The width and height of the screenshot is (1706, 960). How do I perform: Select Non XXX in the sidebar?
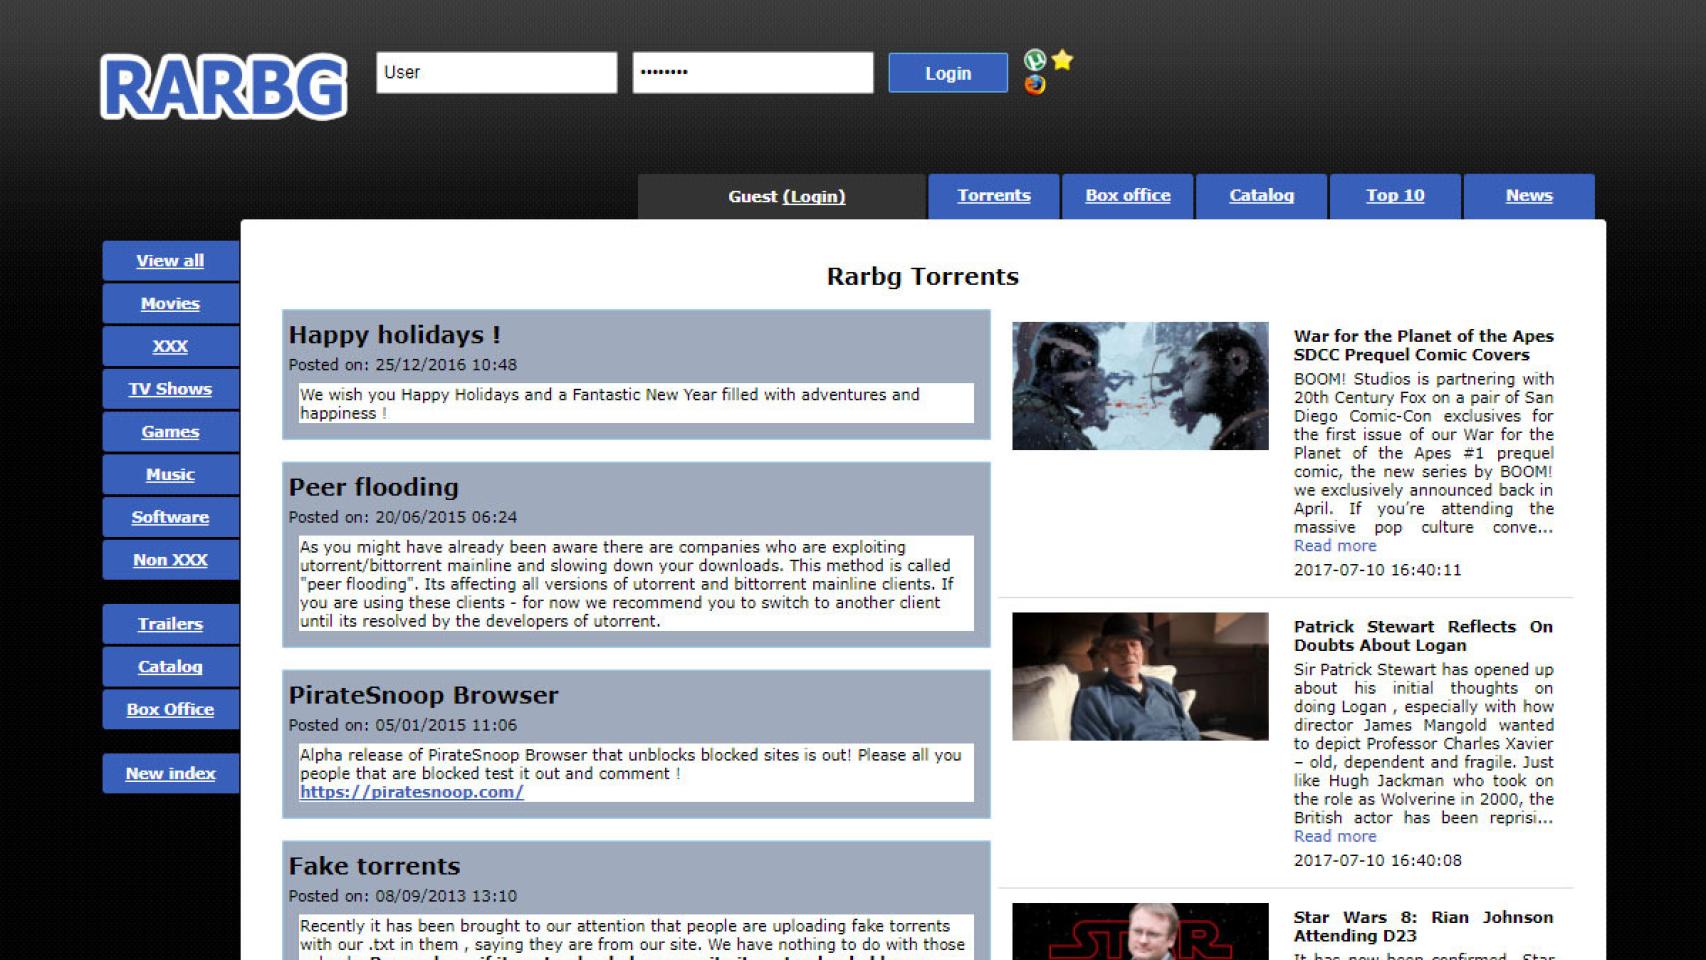pyautogui.click(x=171, y=560)
